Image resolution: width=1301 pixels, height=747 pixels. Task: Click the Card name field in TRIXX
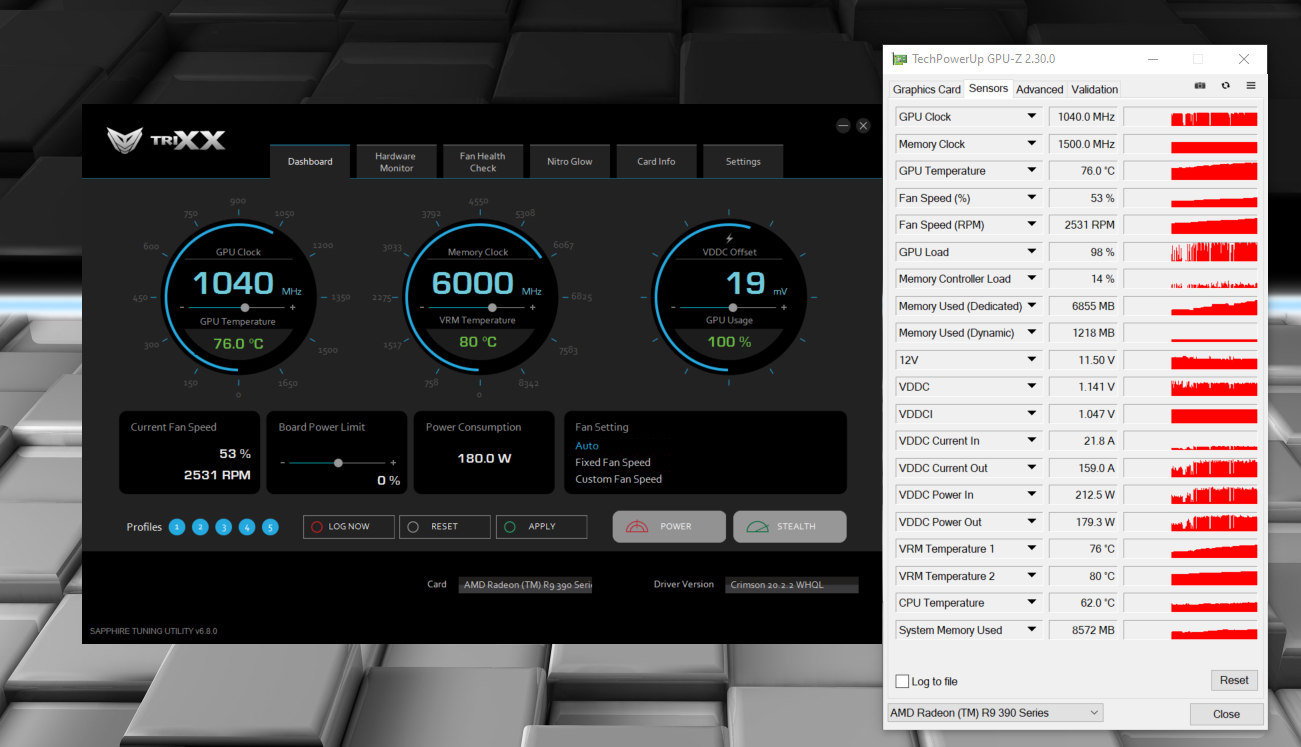click(x=526, y=585)
